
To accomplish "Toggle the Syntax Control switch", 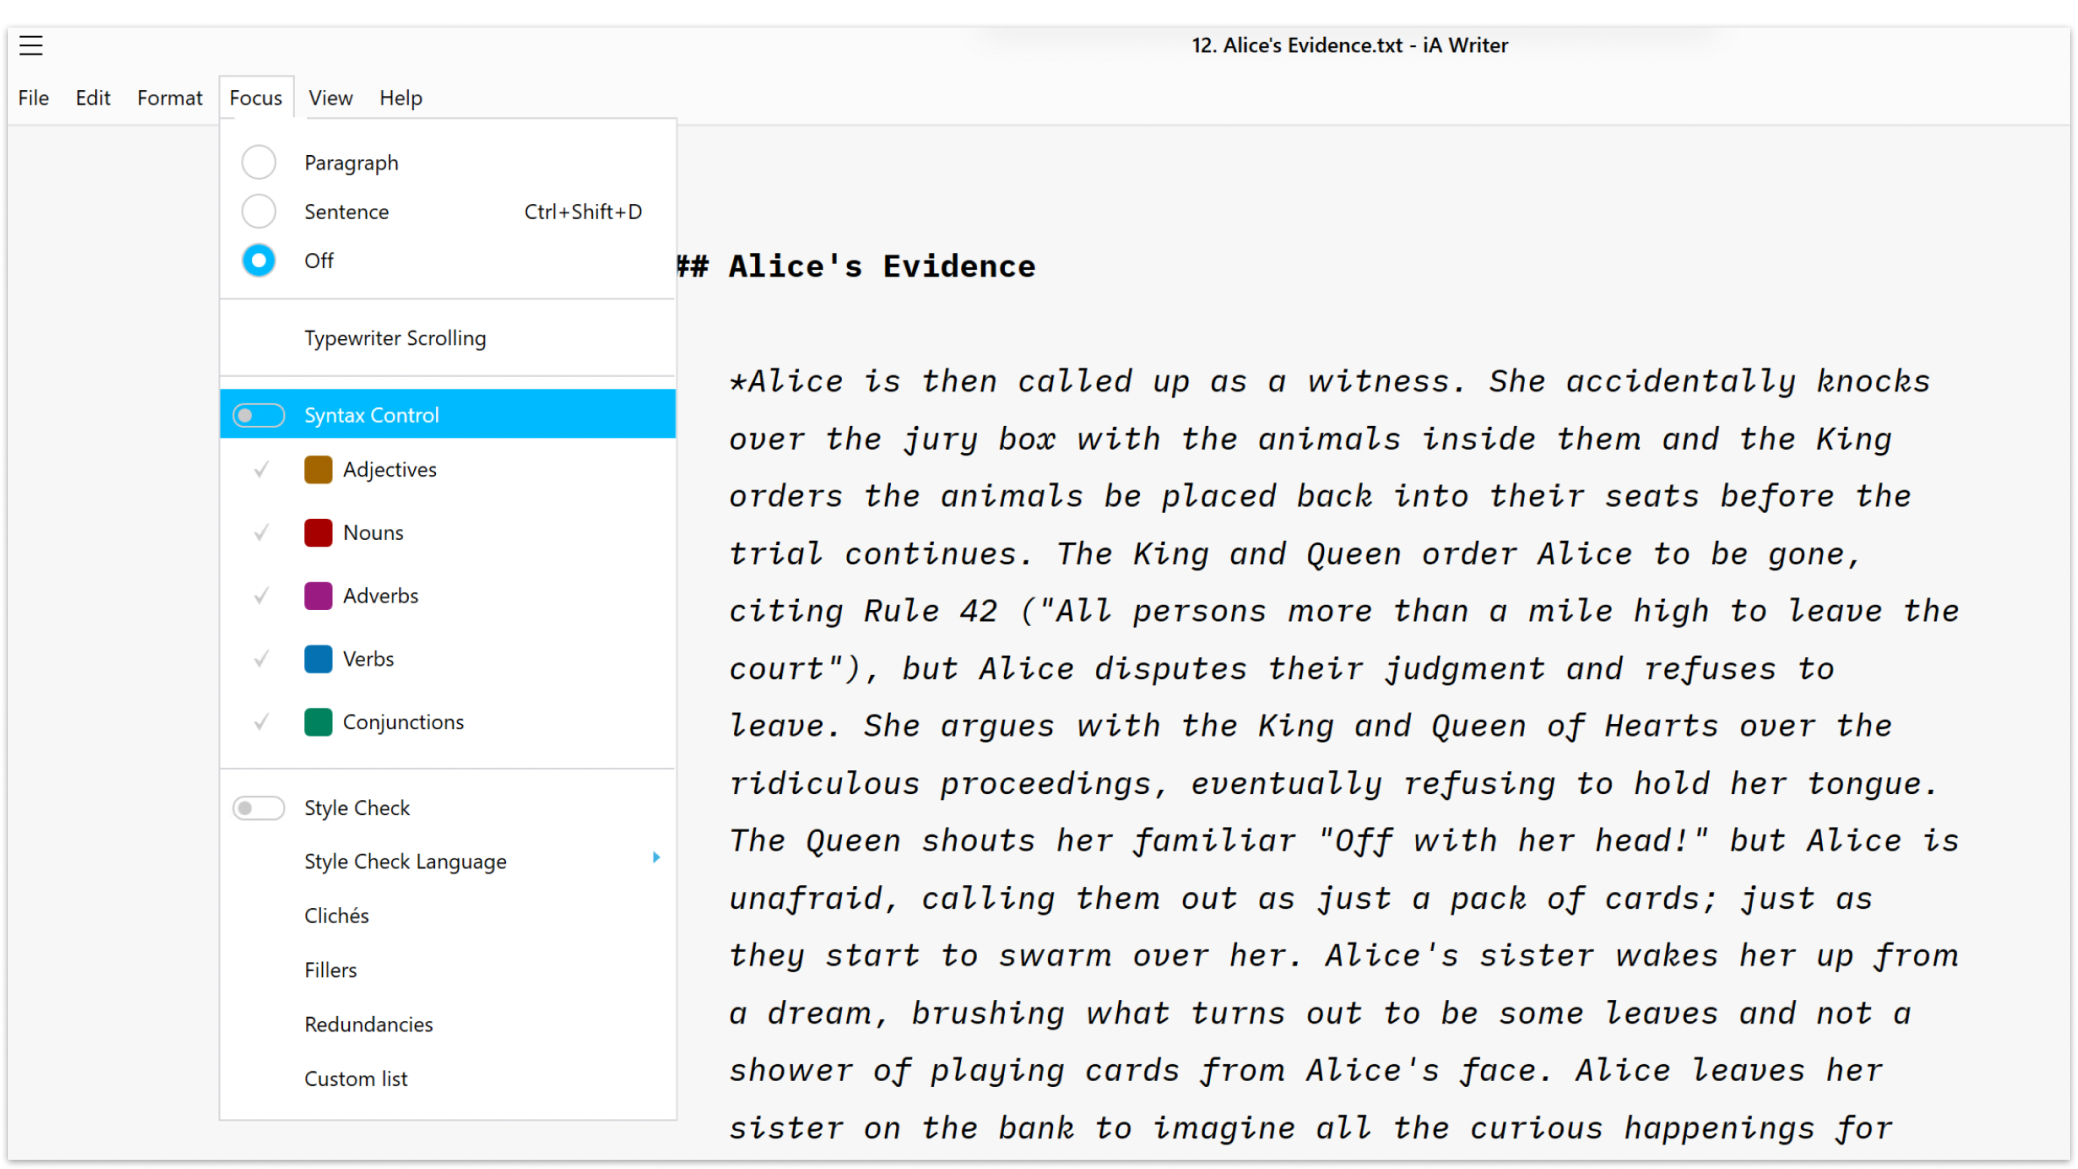I will (x=259, y=415).
